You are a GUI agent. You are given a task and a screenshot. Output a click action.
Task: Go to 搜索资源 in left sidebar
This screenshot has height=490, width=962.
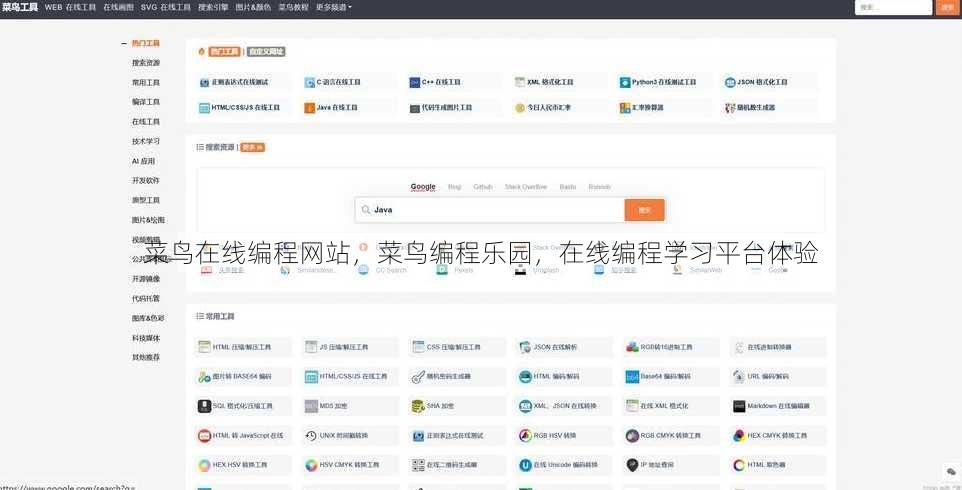[x=146, y=63]
